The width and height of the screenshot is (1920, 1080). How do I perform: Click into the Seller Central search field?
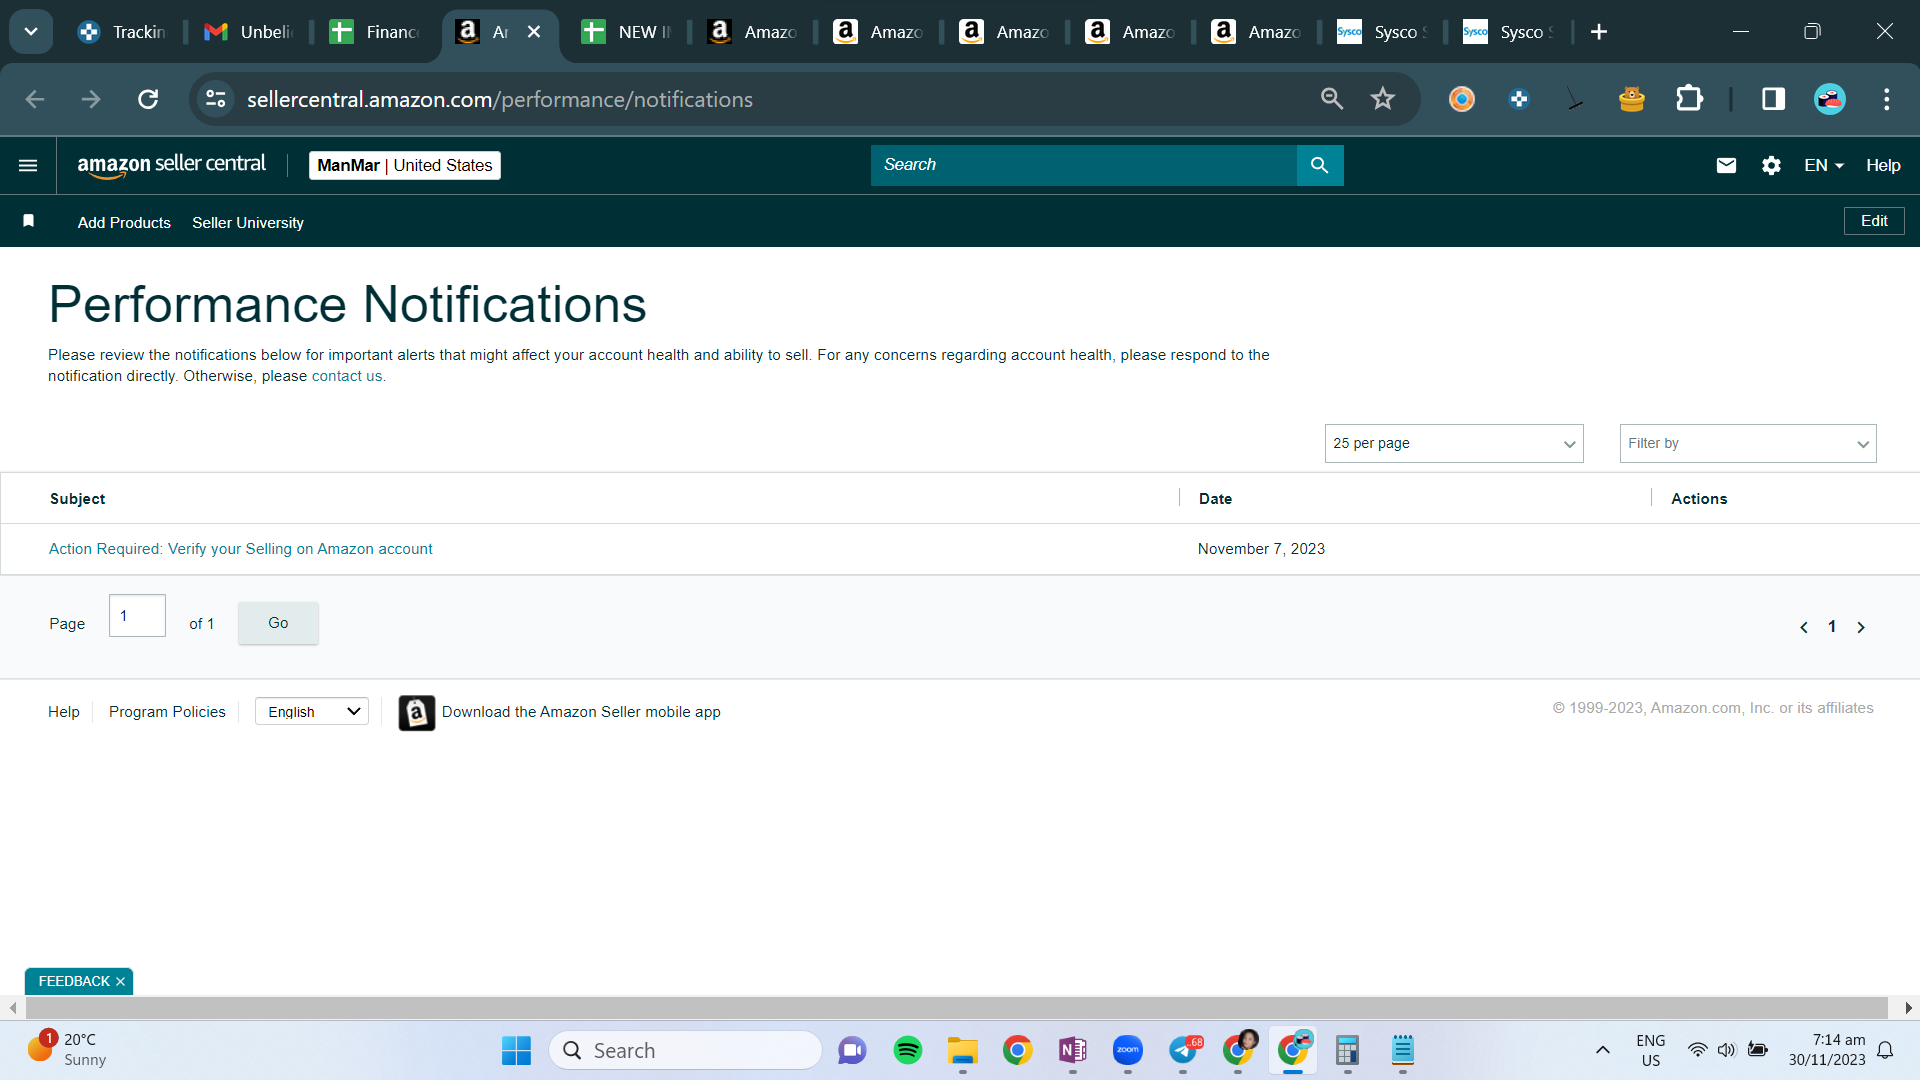(1084, 165)
